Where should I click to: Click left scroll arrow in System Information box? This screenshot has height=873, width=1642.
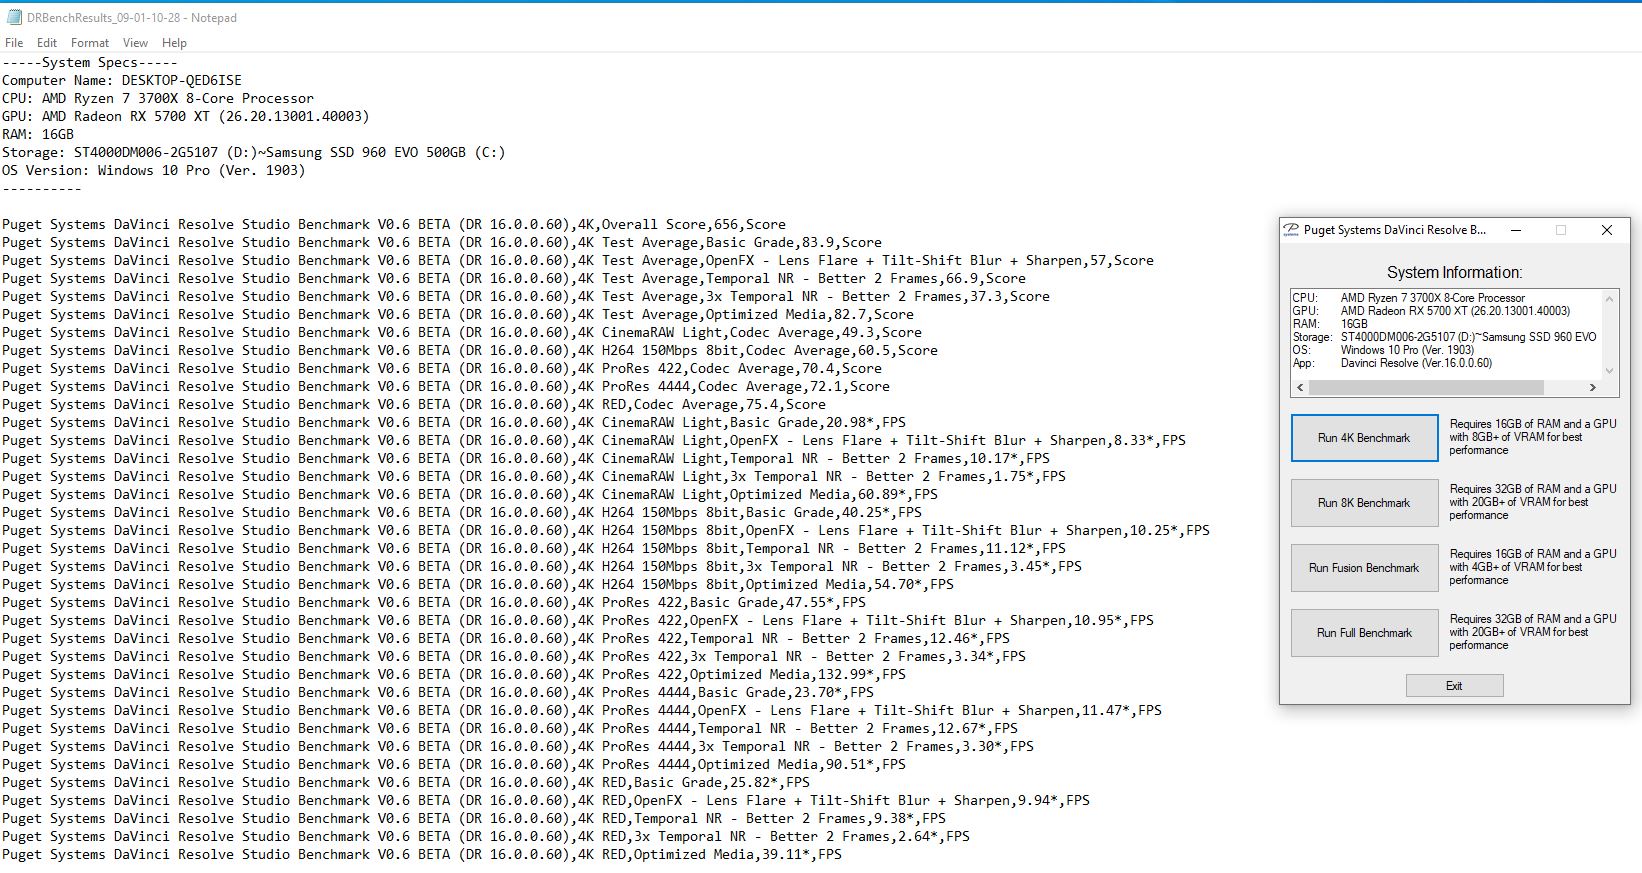pyautogui.click(x=1300, y=387)
